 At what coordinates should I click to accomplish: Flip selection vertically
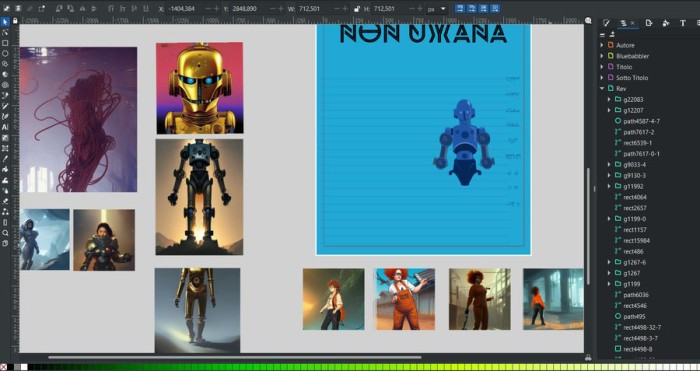tap(94, 8)
